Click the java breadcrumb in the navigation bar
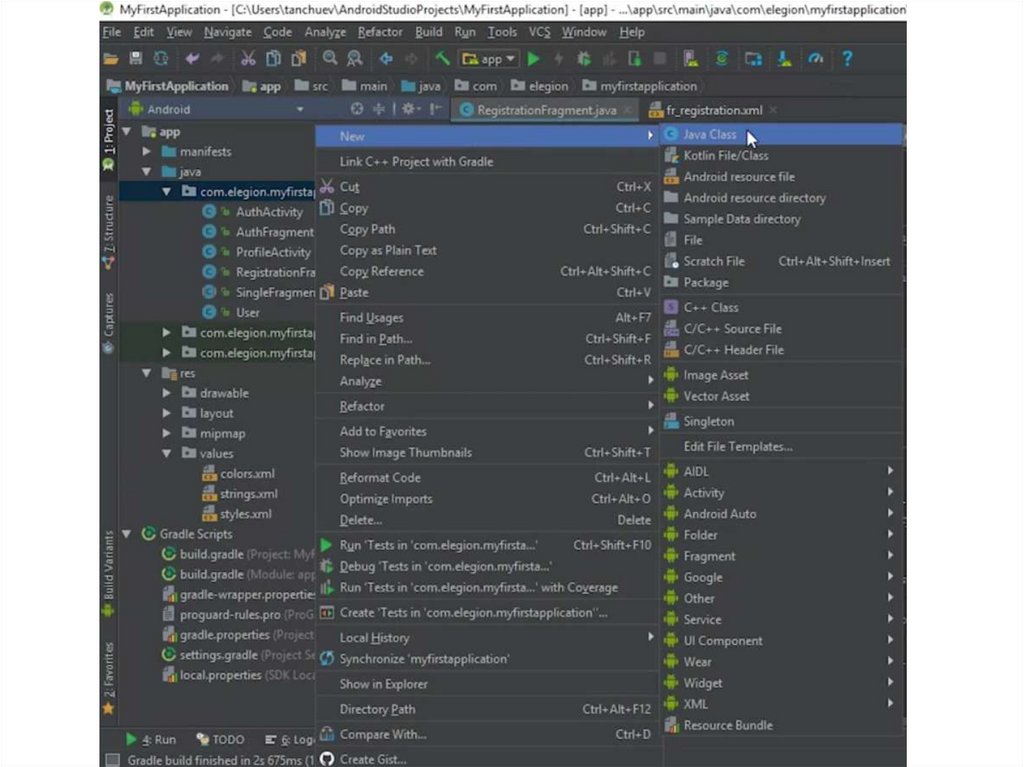This screenshot has height=767, width=1024. pyautogui.click(x=421, y=86)
